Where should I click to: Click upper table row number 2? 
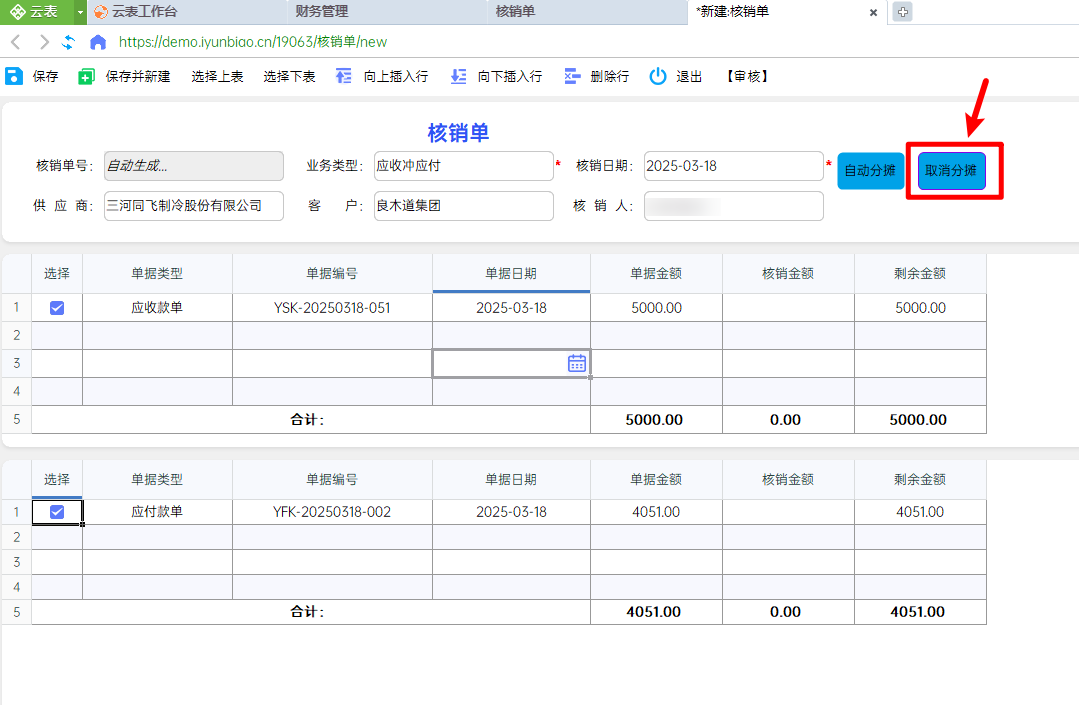[17, 336]
